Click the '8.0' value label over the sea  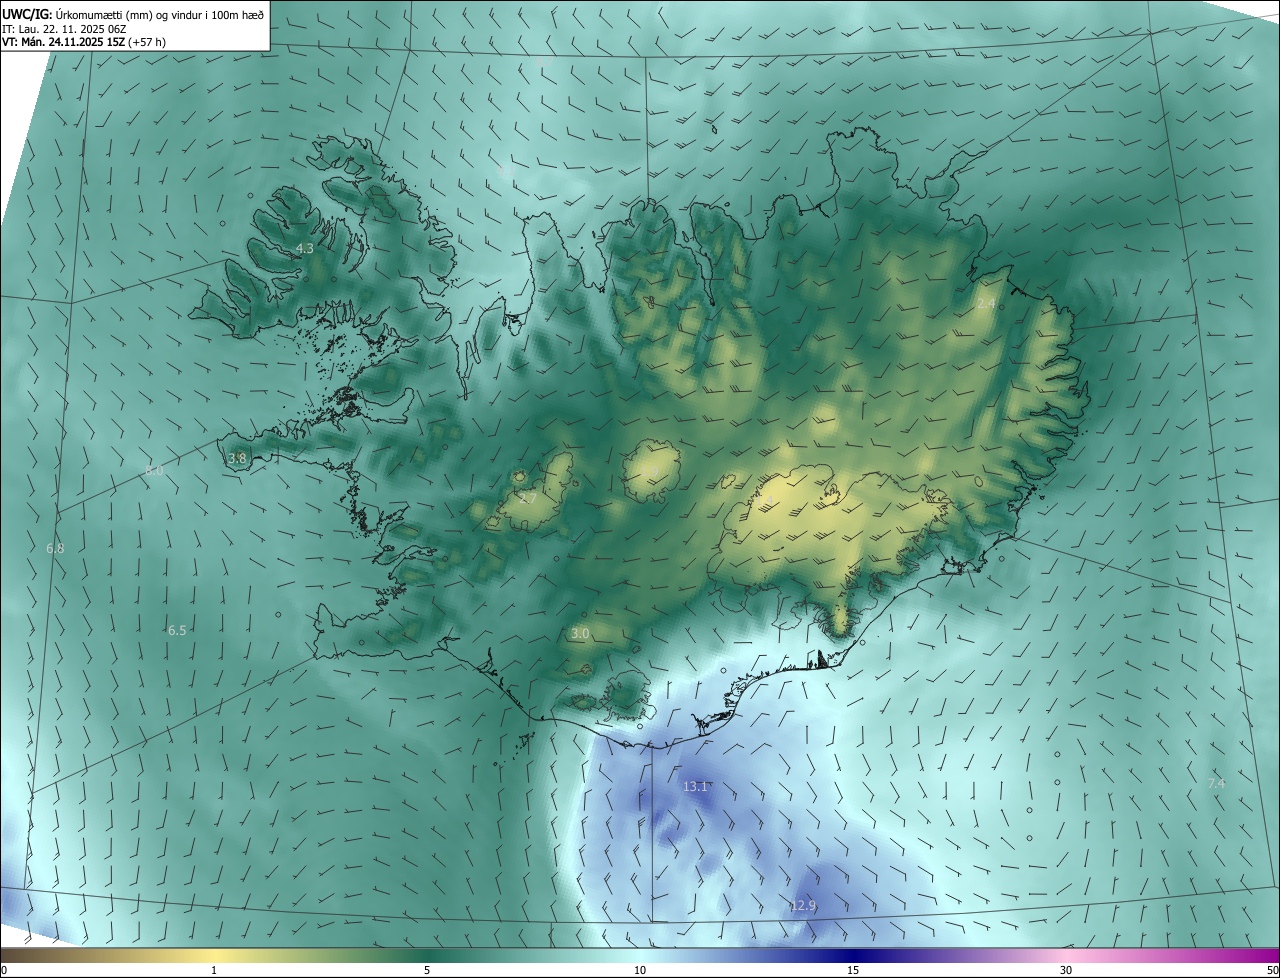(154, 470)
